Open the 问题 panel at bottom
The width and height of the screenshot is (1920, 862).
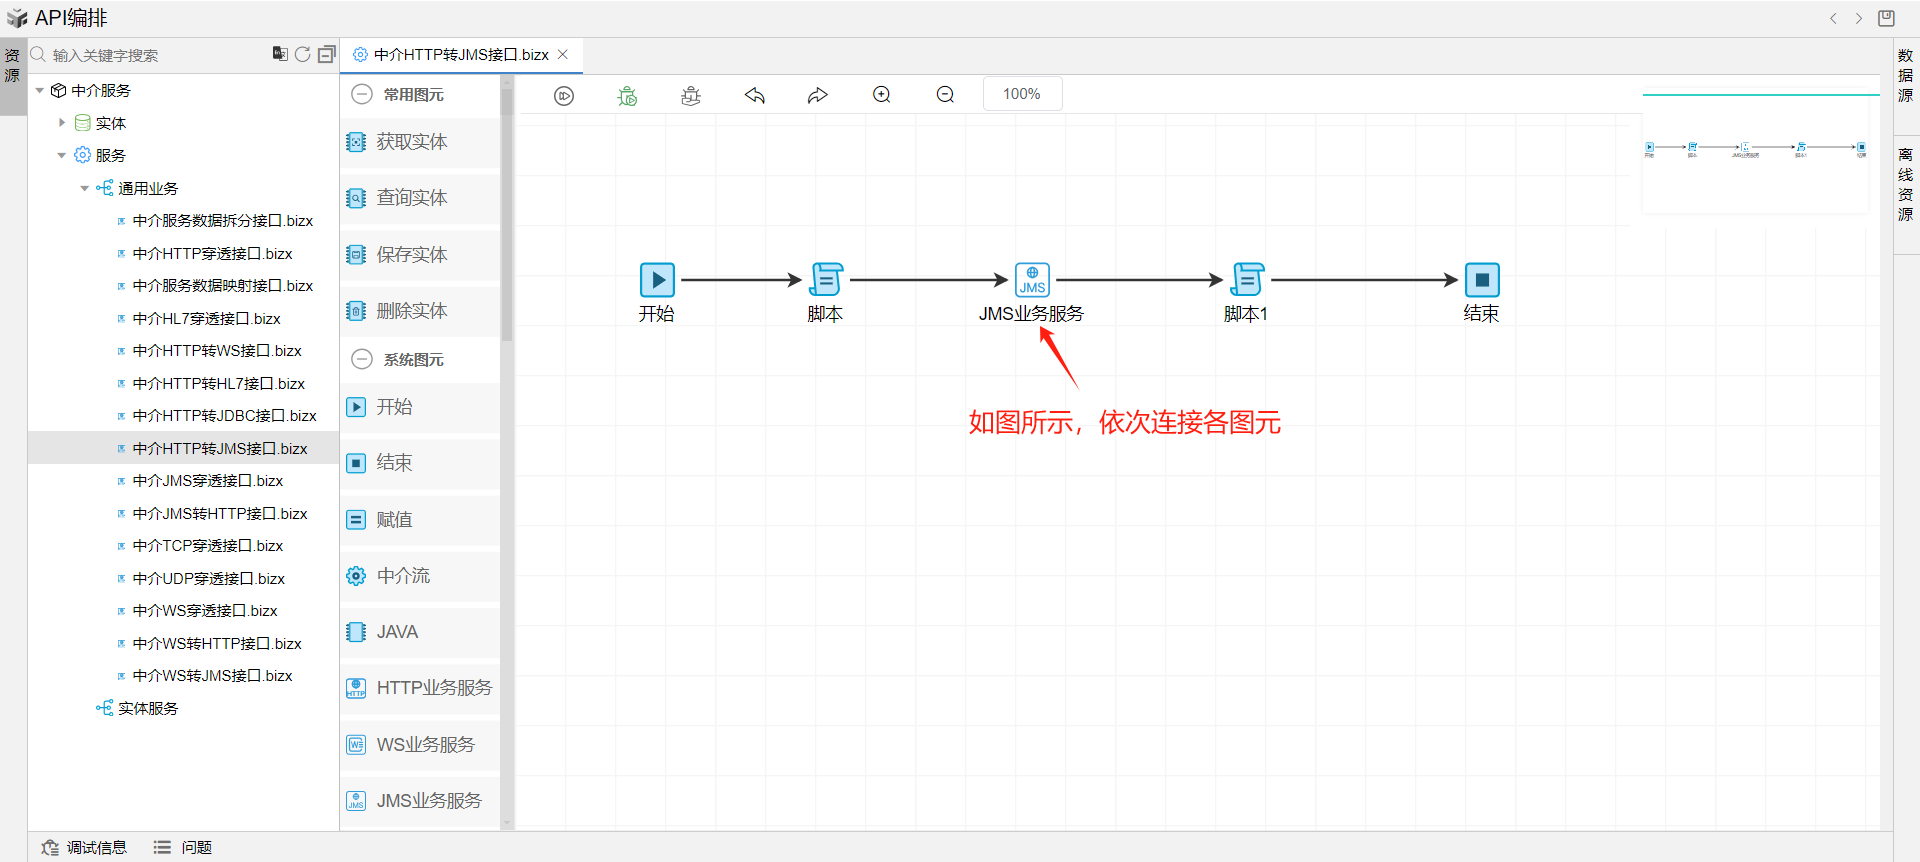point(183,847)
